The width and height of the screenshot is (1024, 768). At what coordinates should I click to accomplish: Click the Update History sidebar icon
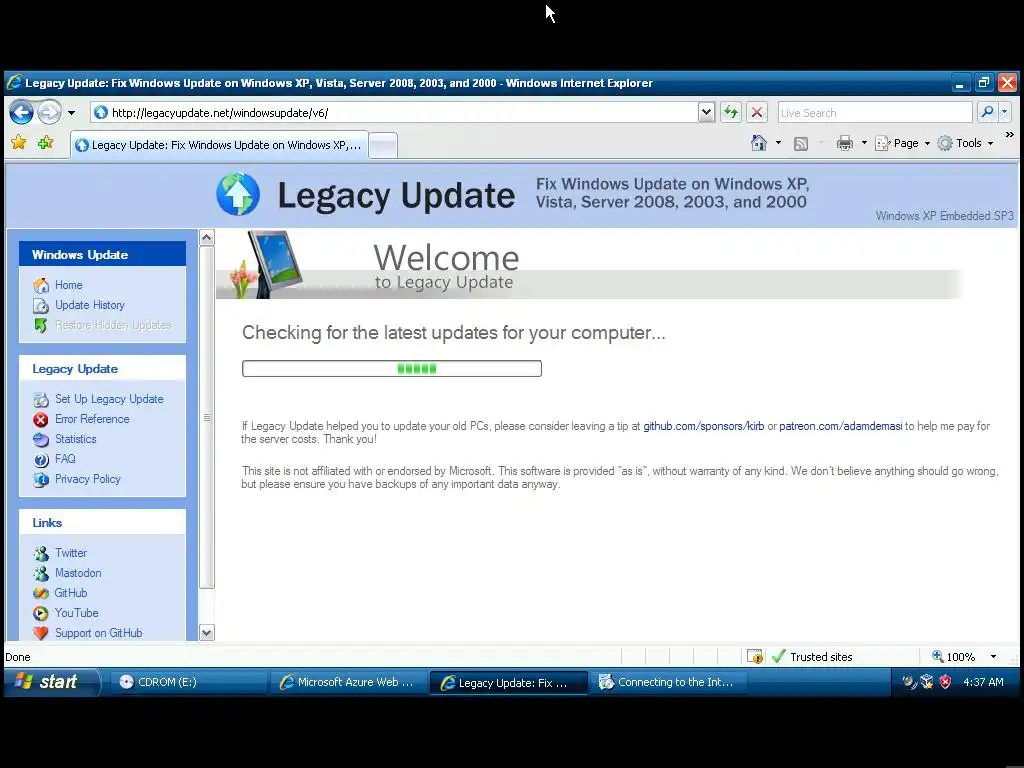coord(40,306)
